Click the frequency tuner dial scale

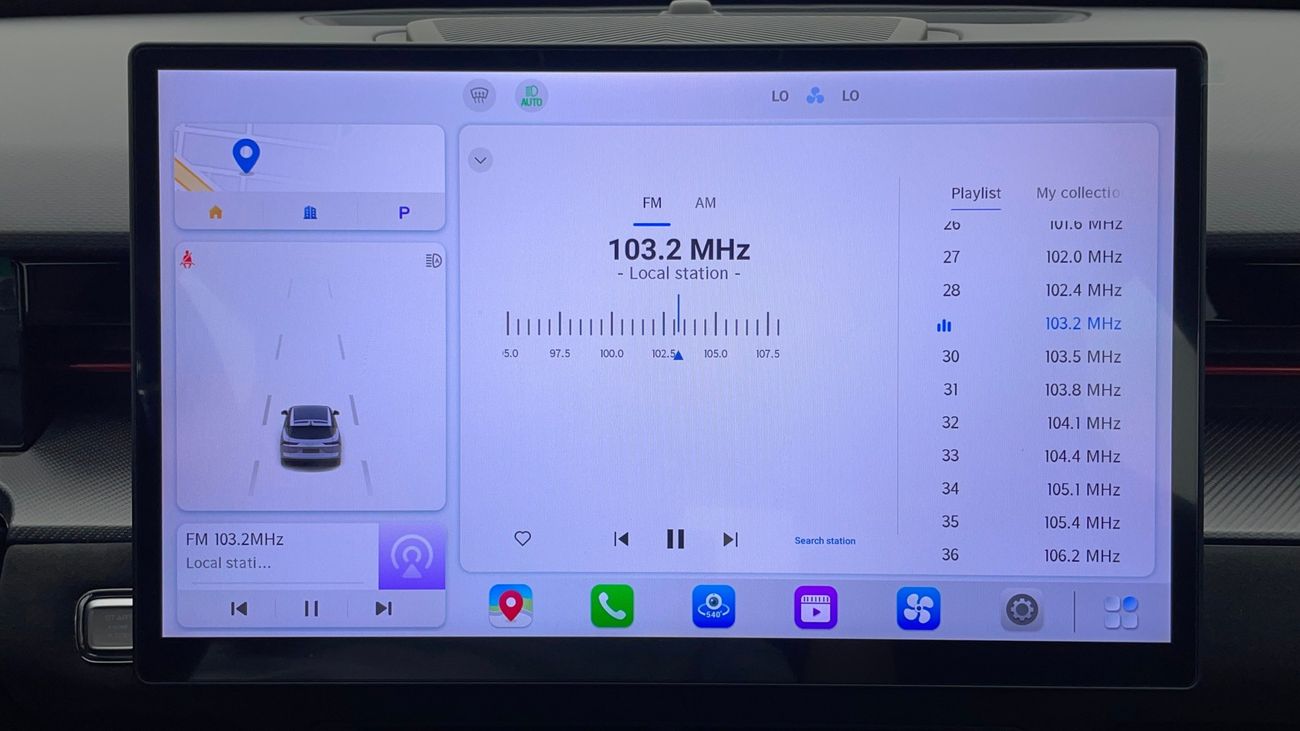642,325
